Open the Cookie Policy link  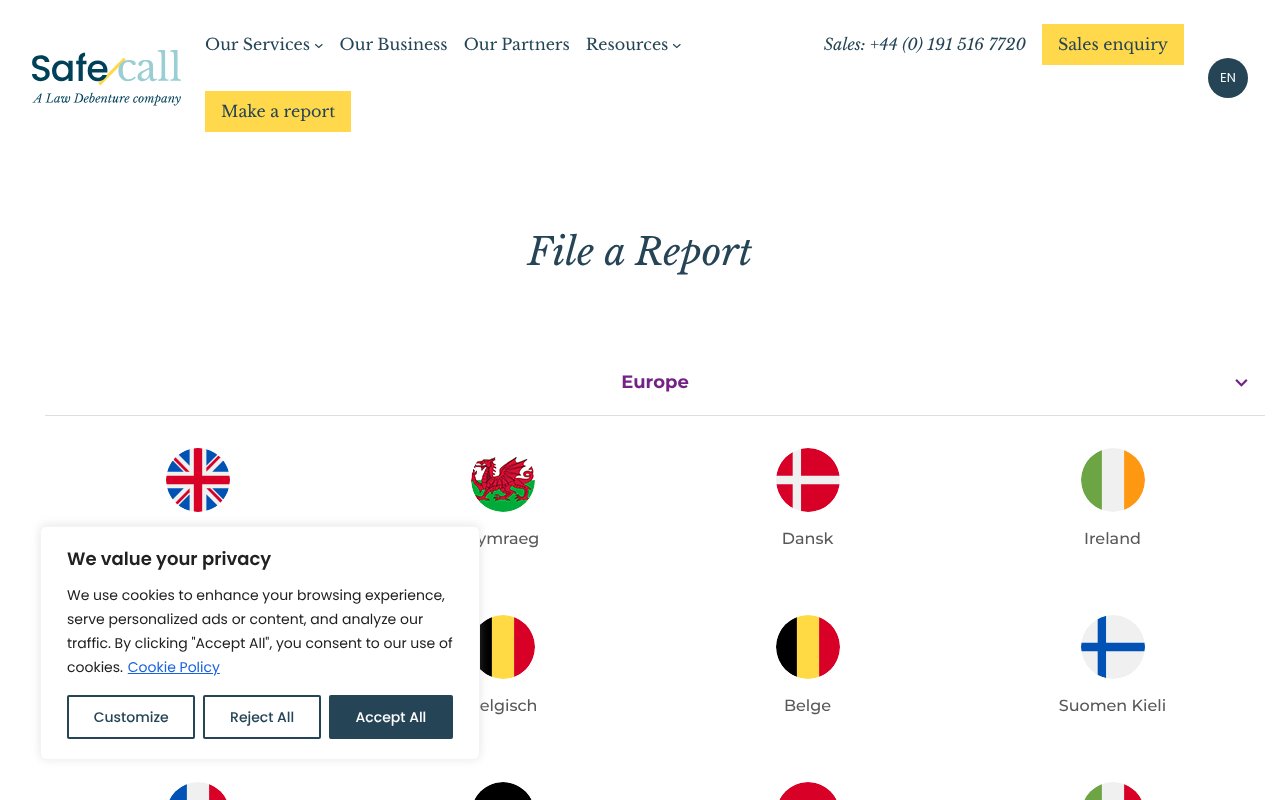tap(173, 667)
